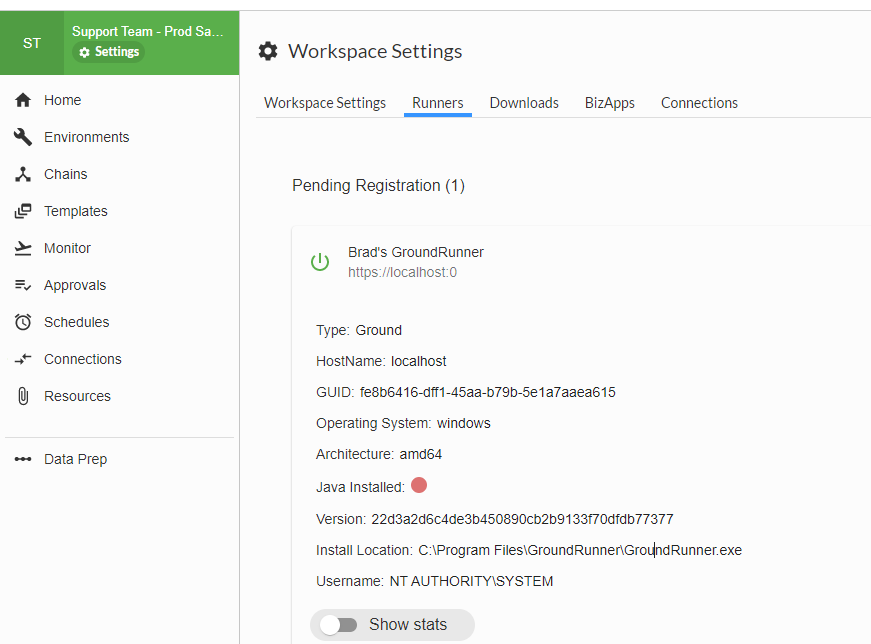871x644 pixels.
Task: Click the Resources paperclip icon
Action: click(x=23, y=396)
